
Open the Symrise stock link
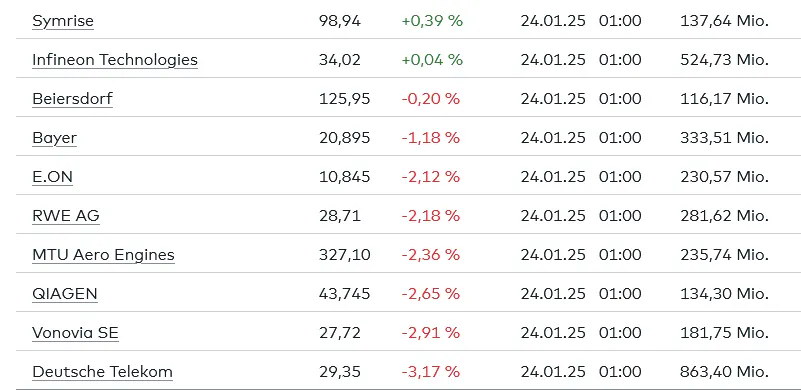pyautogui.click(x=63, y=21)
